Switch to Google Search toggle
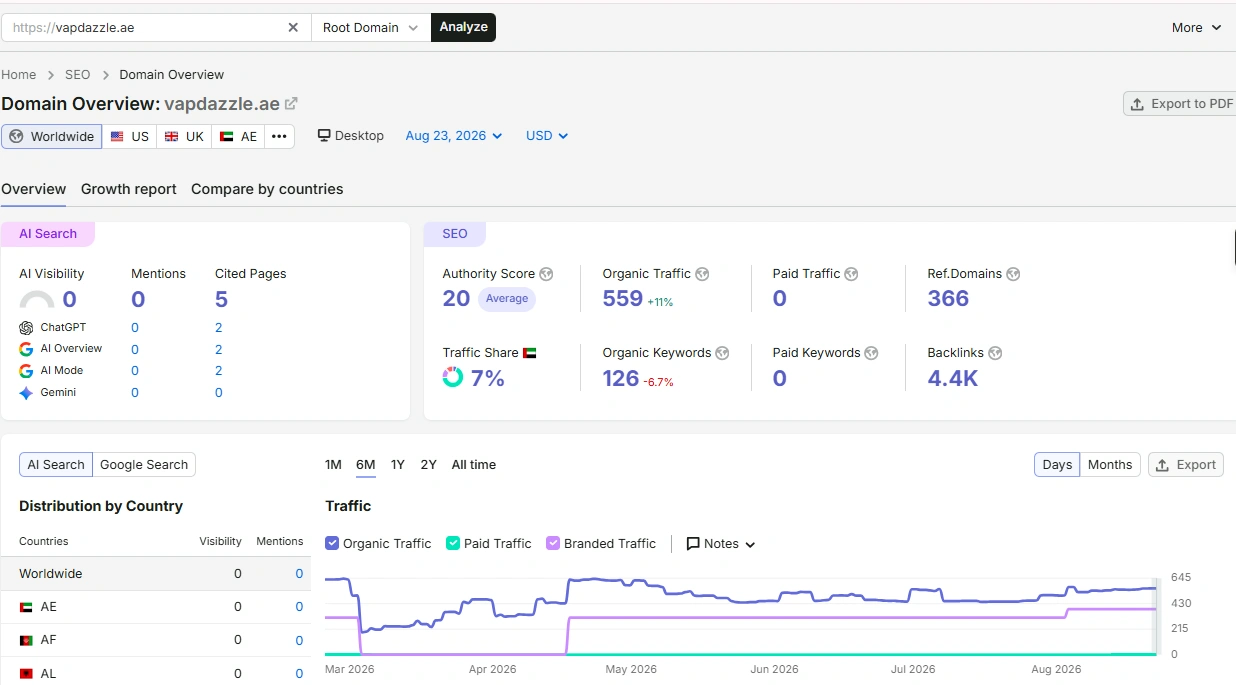1236x685 pixels. coord(144,464)
